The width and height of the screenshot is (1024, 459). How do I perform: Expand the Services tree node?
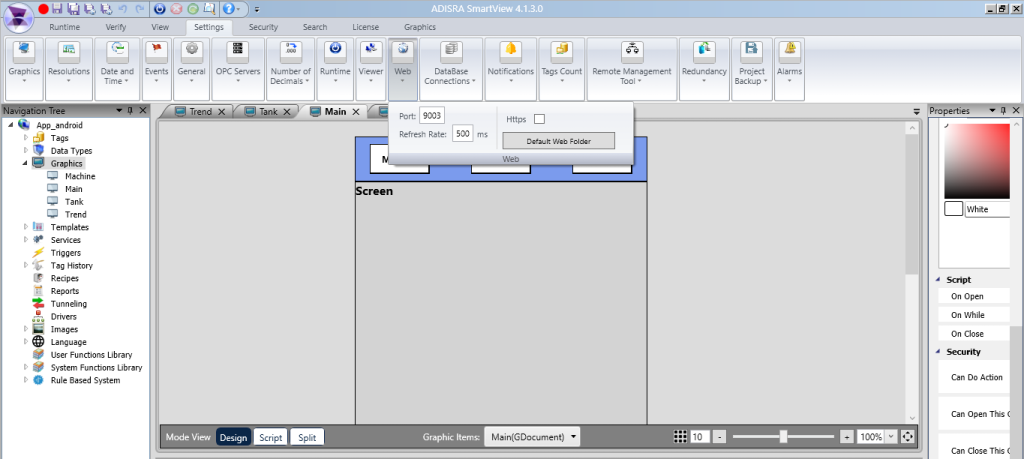coord(26,240)
